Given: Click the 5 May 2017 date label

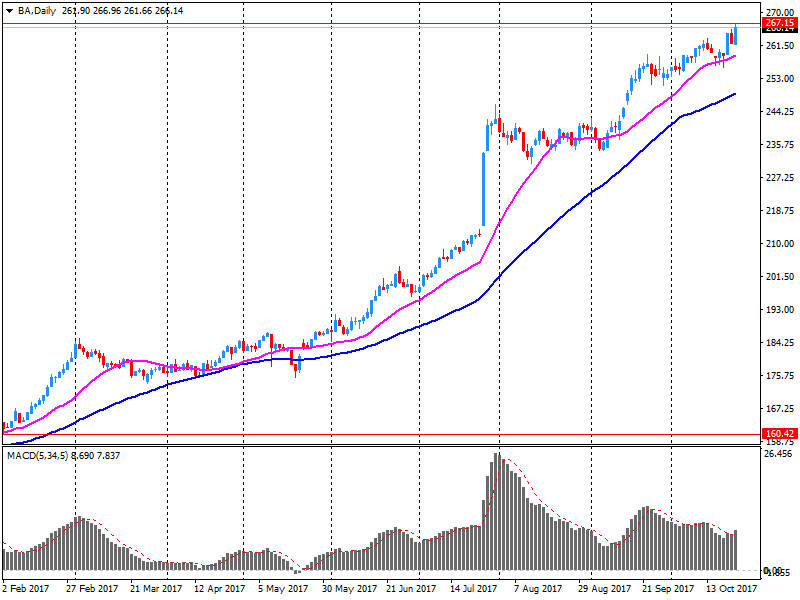Looking at the screenshot, I should pos(283,588).
